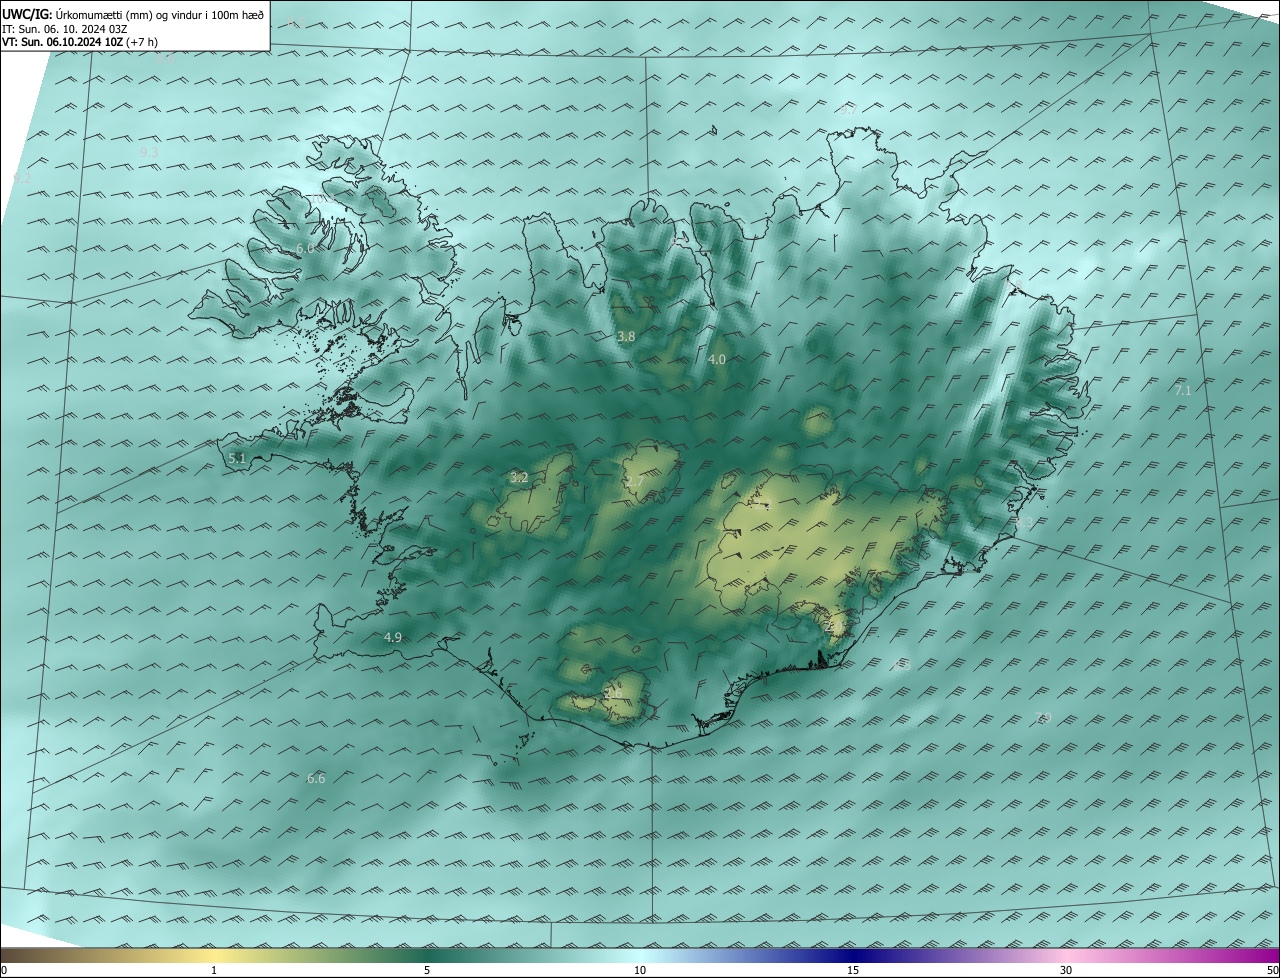Click the map value label 4.9
The width and height of the screenshot is (1280, 978).
coord(393,637)
